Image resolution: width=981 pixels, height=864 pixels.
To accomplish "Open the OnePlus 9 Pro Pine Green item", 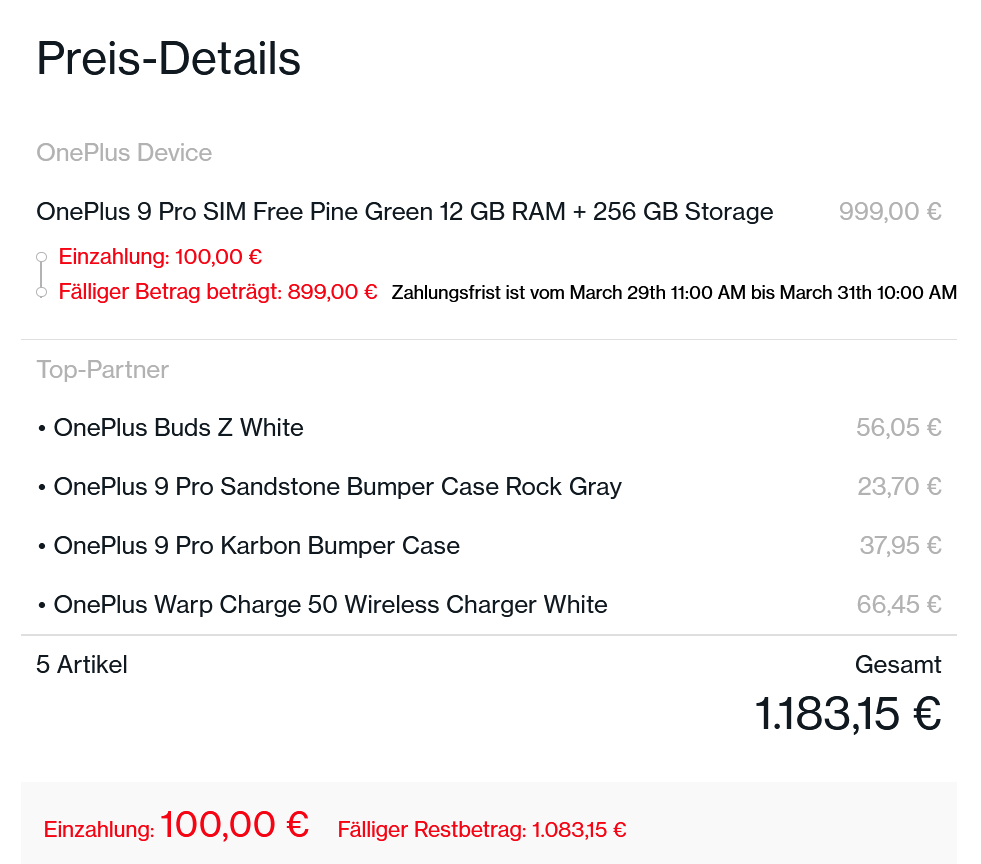I will click(404, 212).
